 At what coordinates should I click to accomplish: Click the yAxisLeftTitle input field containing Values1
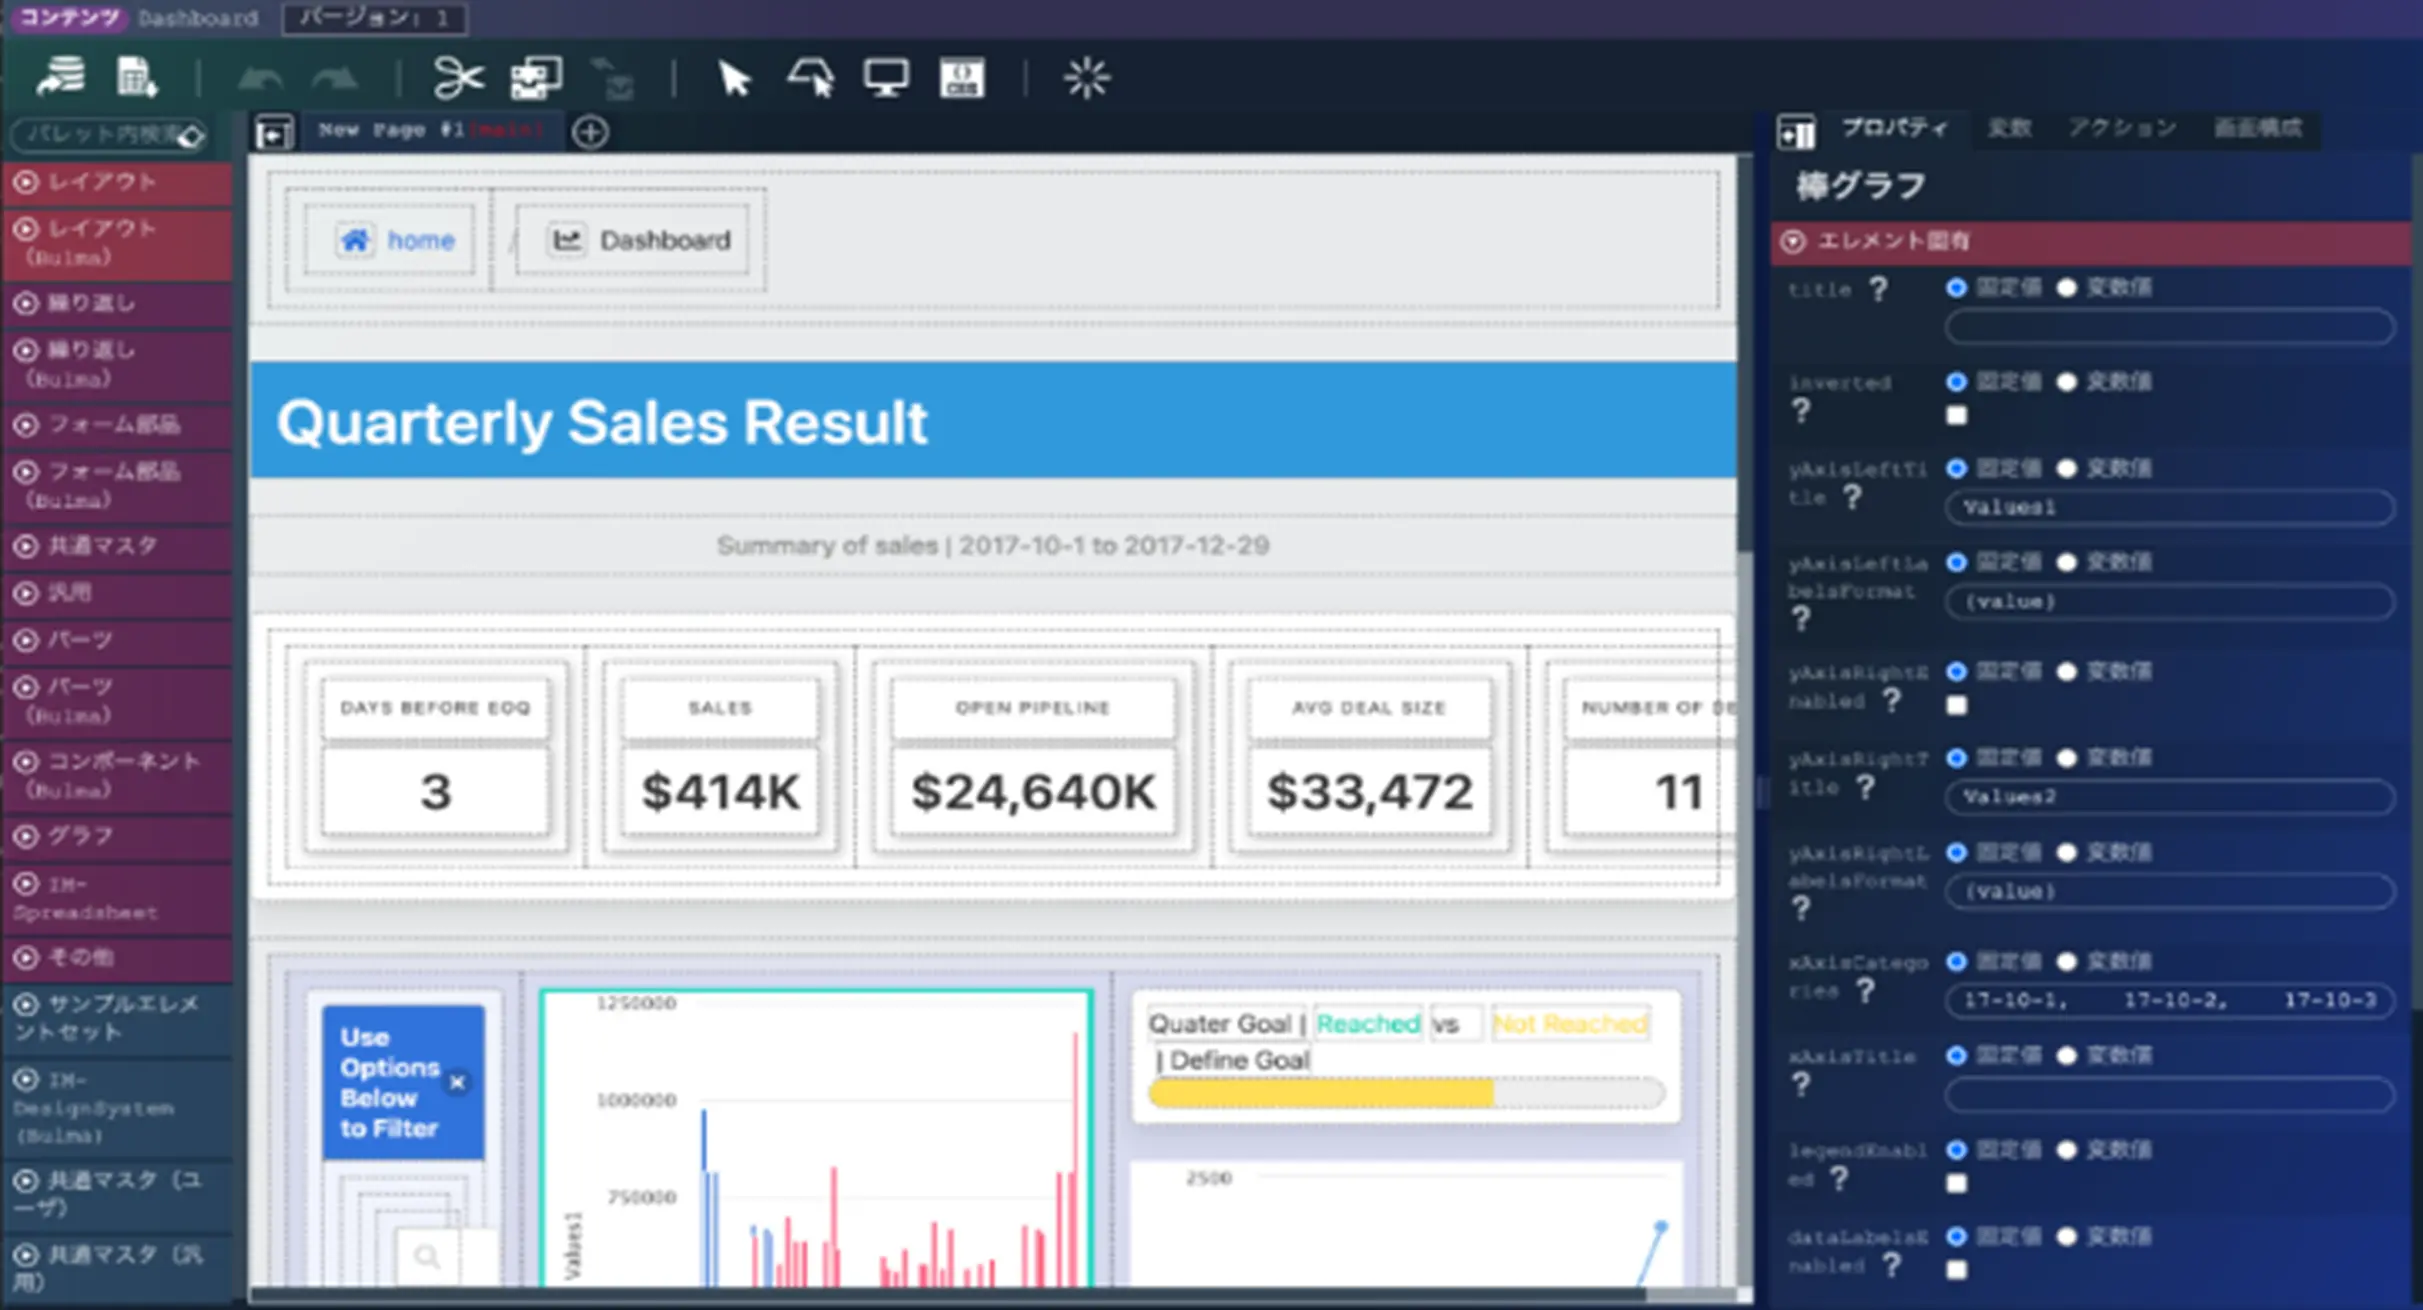2168,507
